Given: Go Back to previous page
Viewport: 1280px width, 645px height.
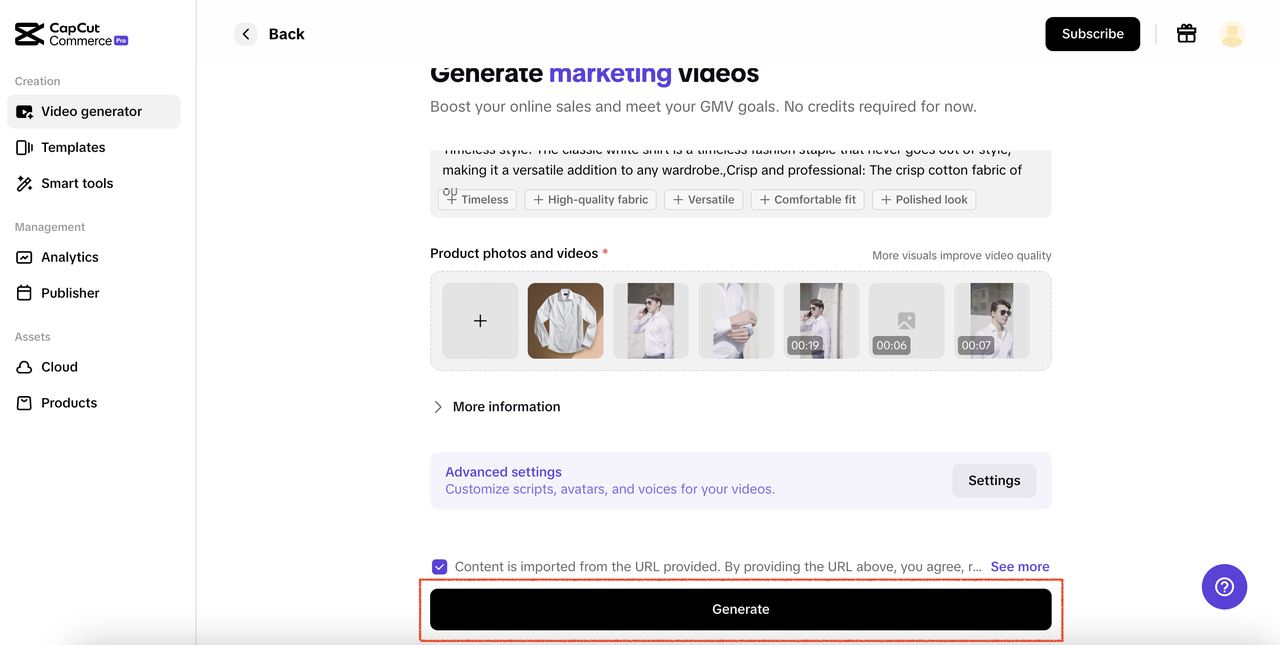Looking at the screenshot, I should [271, 34].
